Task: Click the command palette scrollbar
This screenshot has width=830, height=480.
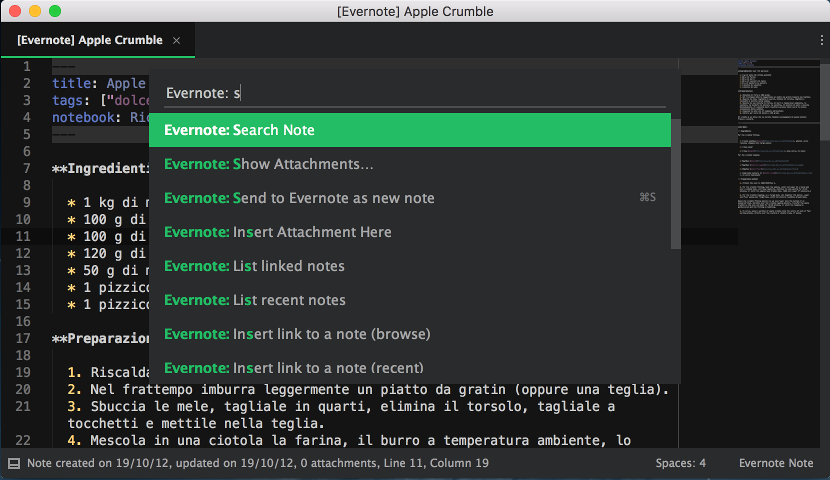Action: click(675, 183)
